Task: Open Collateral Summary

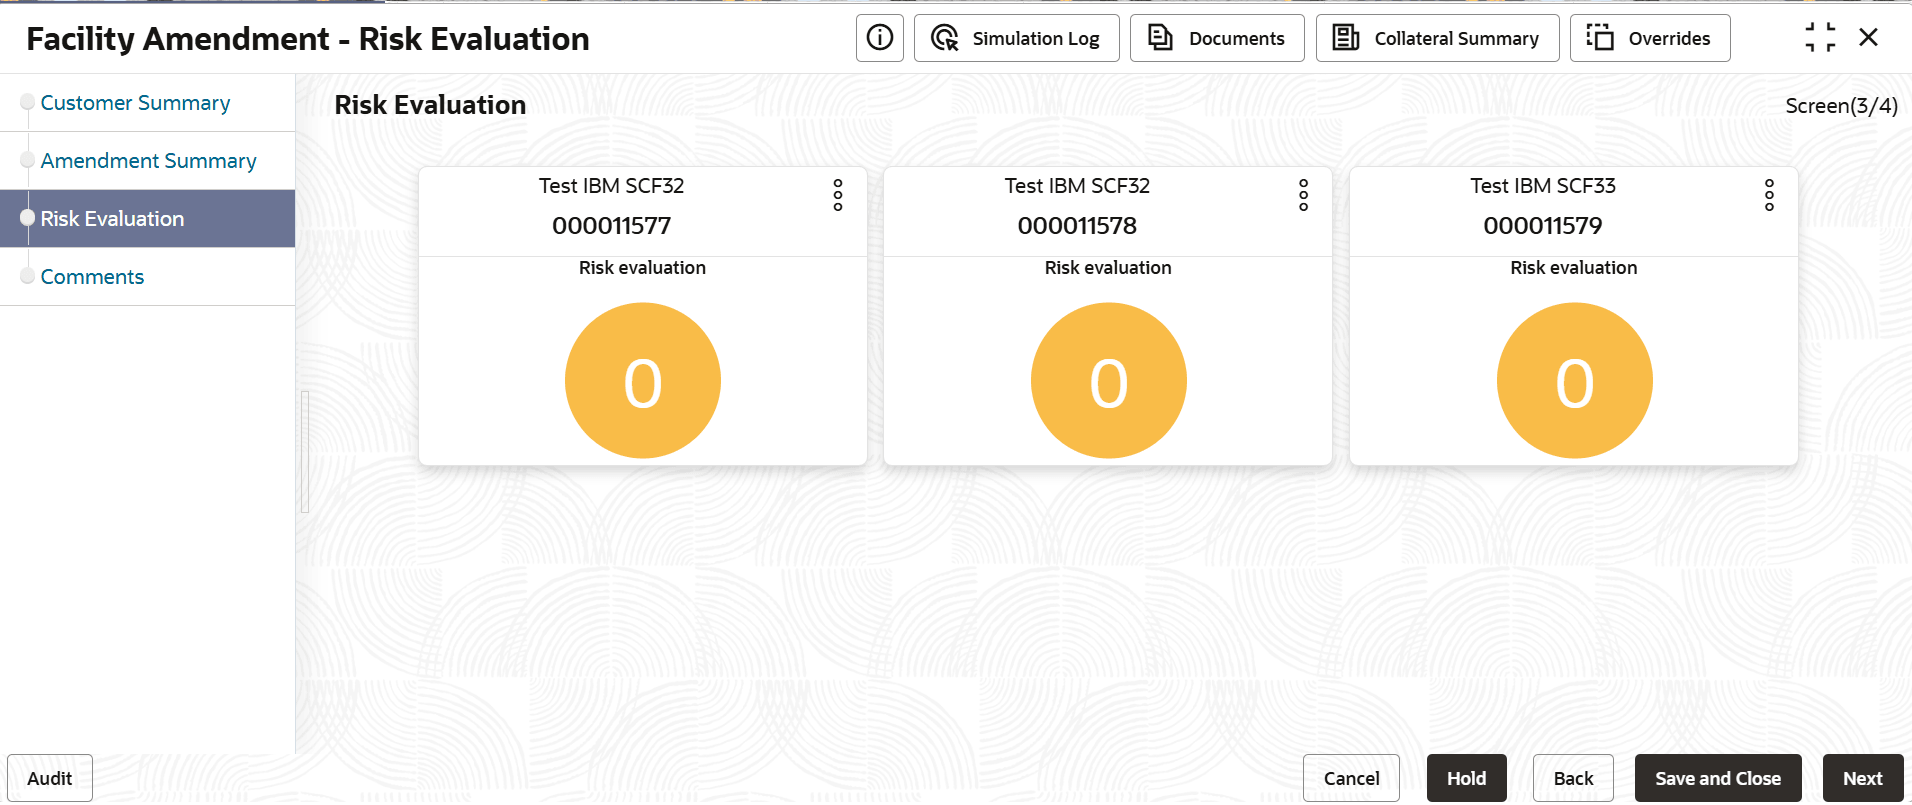Action: [1437, 38]
